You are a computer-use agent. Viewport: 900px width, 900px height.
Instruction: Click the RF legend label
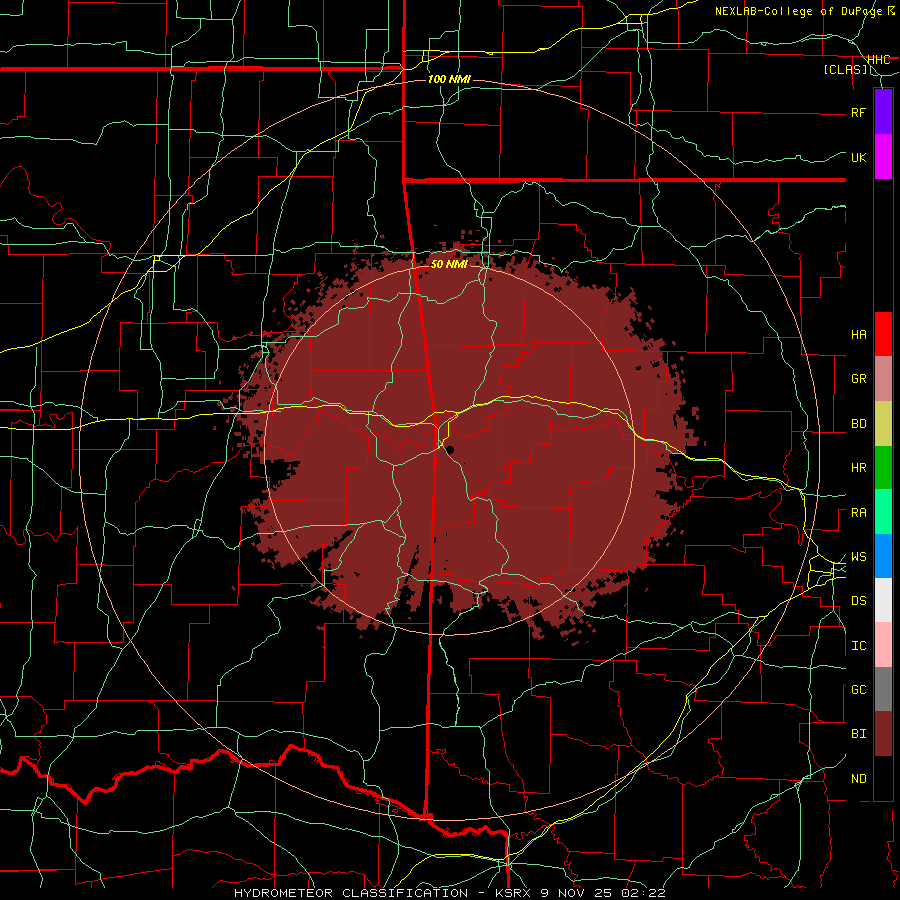pos(858,112)
